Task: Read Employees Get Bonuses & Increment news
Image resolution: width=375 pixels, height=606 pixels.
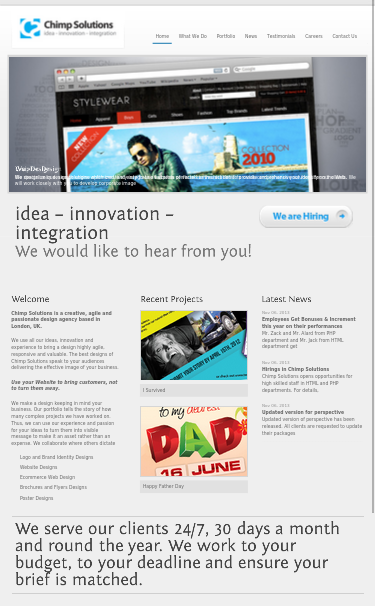Action: point(309,323)
